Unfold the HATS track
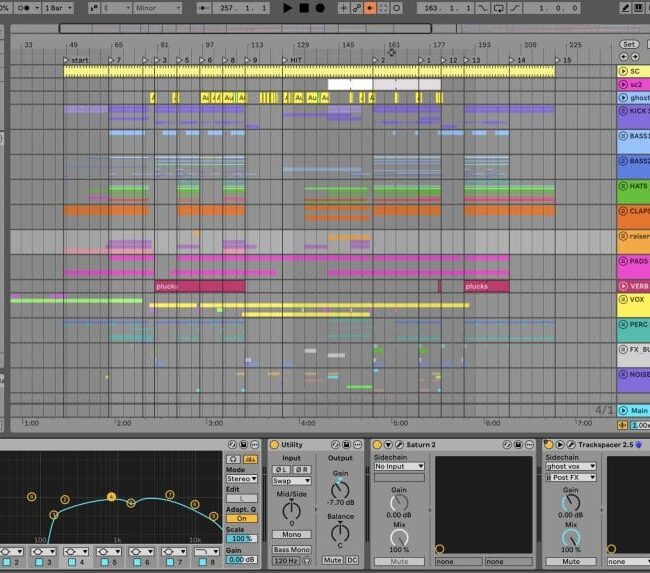 click(623, 187)
